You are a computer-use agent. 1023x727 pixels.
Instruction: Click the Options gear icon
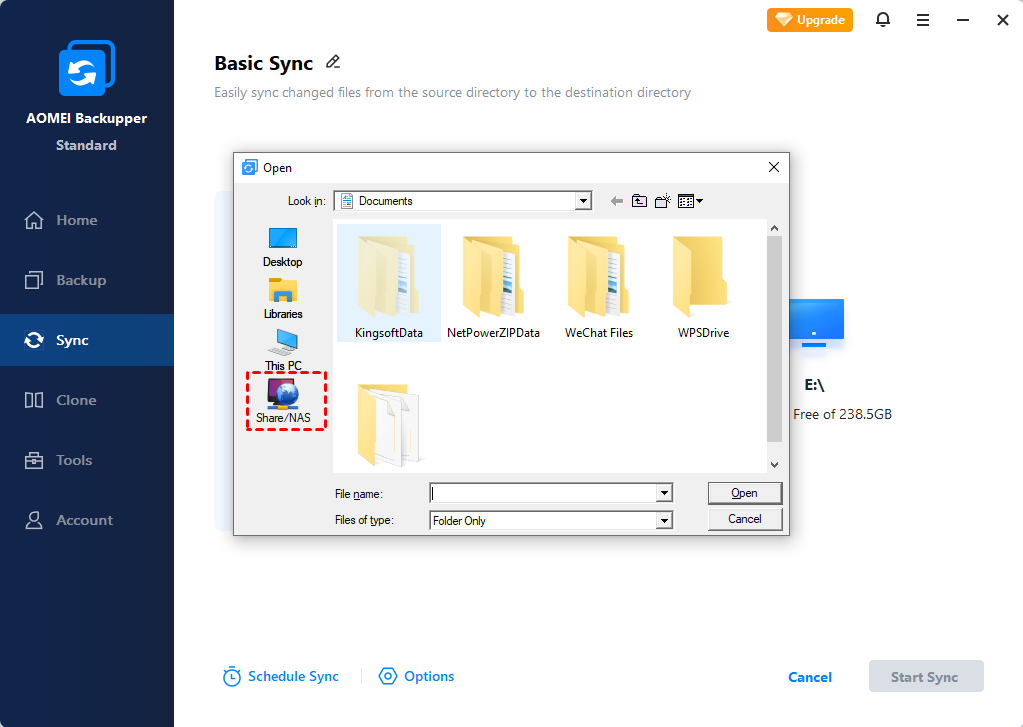388,676
